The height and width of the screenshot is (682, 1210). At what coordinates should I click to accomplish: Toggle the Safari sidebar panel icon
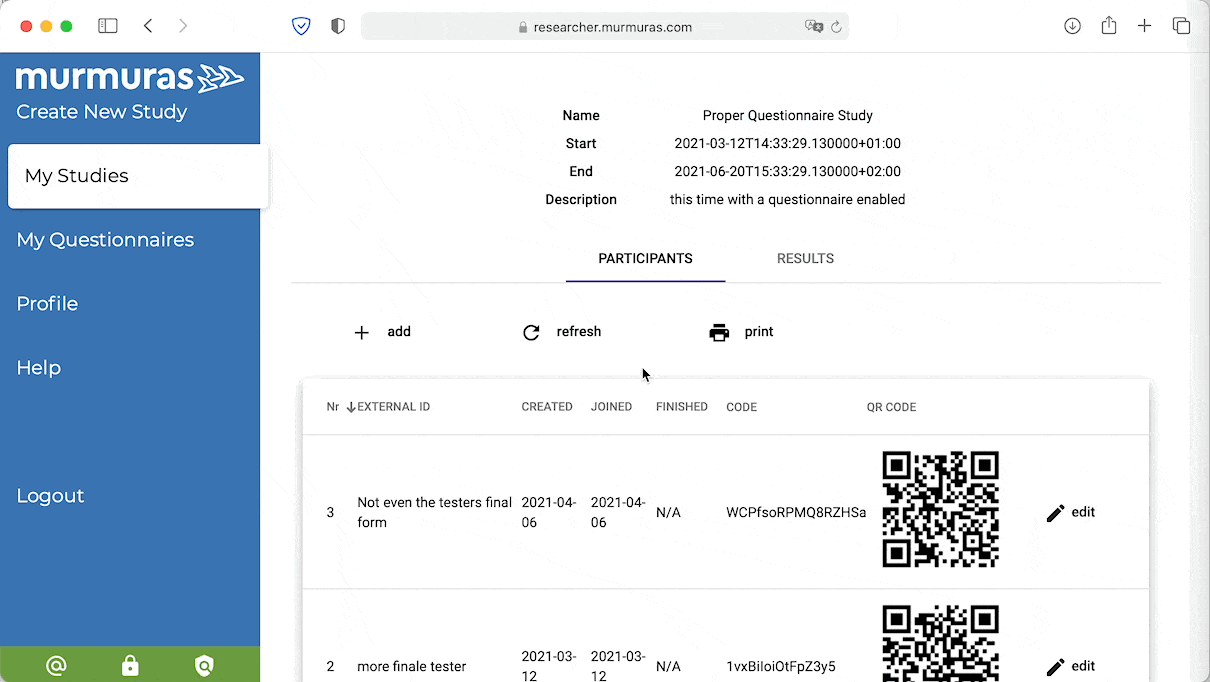point(108,26)
